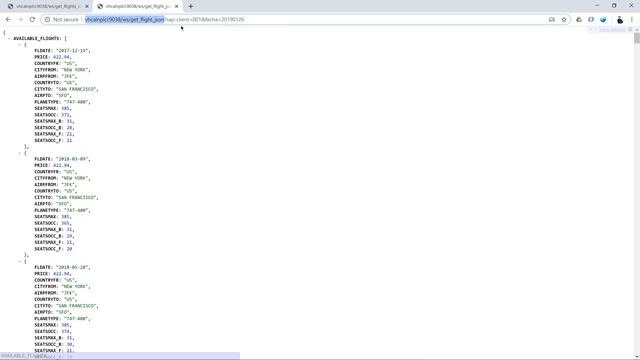
Task: Click third flight's SEATSMAX key
Action: [x=45, y=325]
